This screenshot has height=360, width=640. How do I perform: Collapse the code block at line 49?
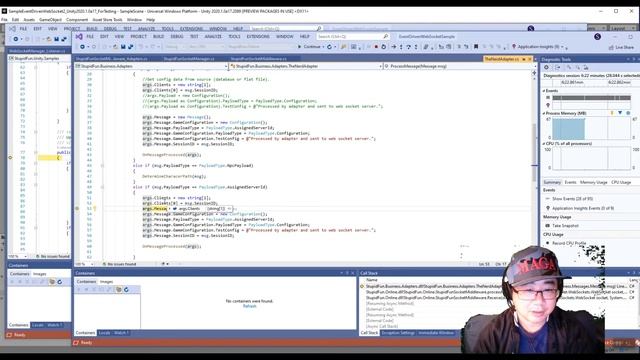[x=102, y=187]
